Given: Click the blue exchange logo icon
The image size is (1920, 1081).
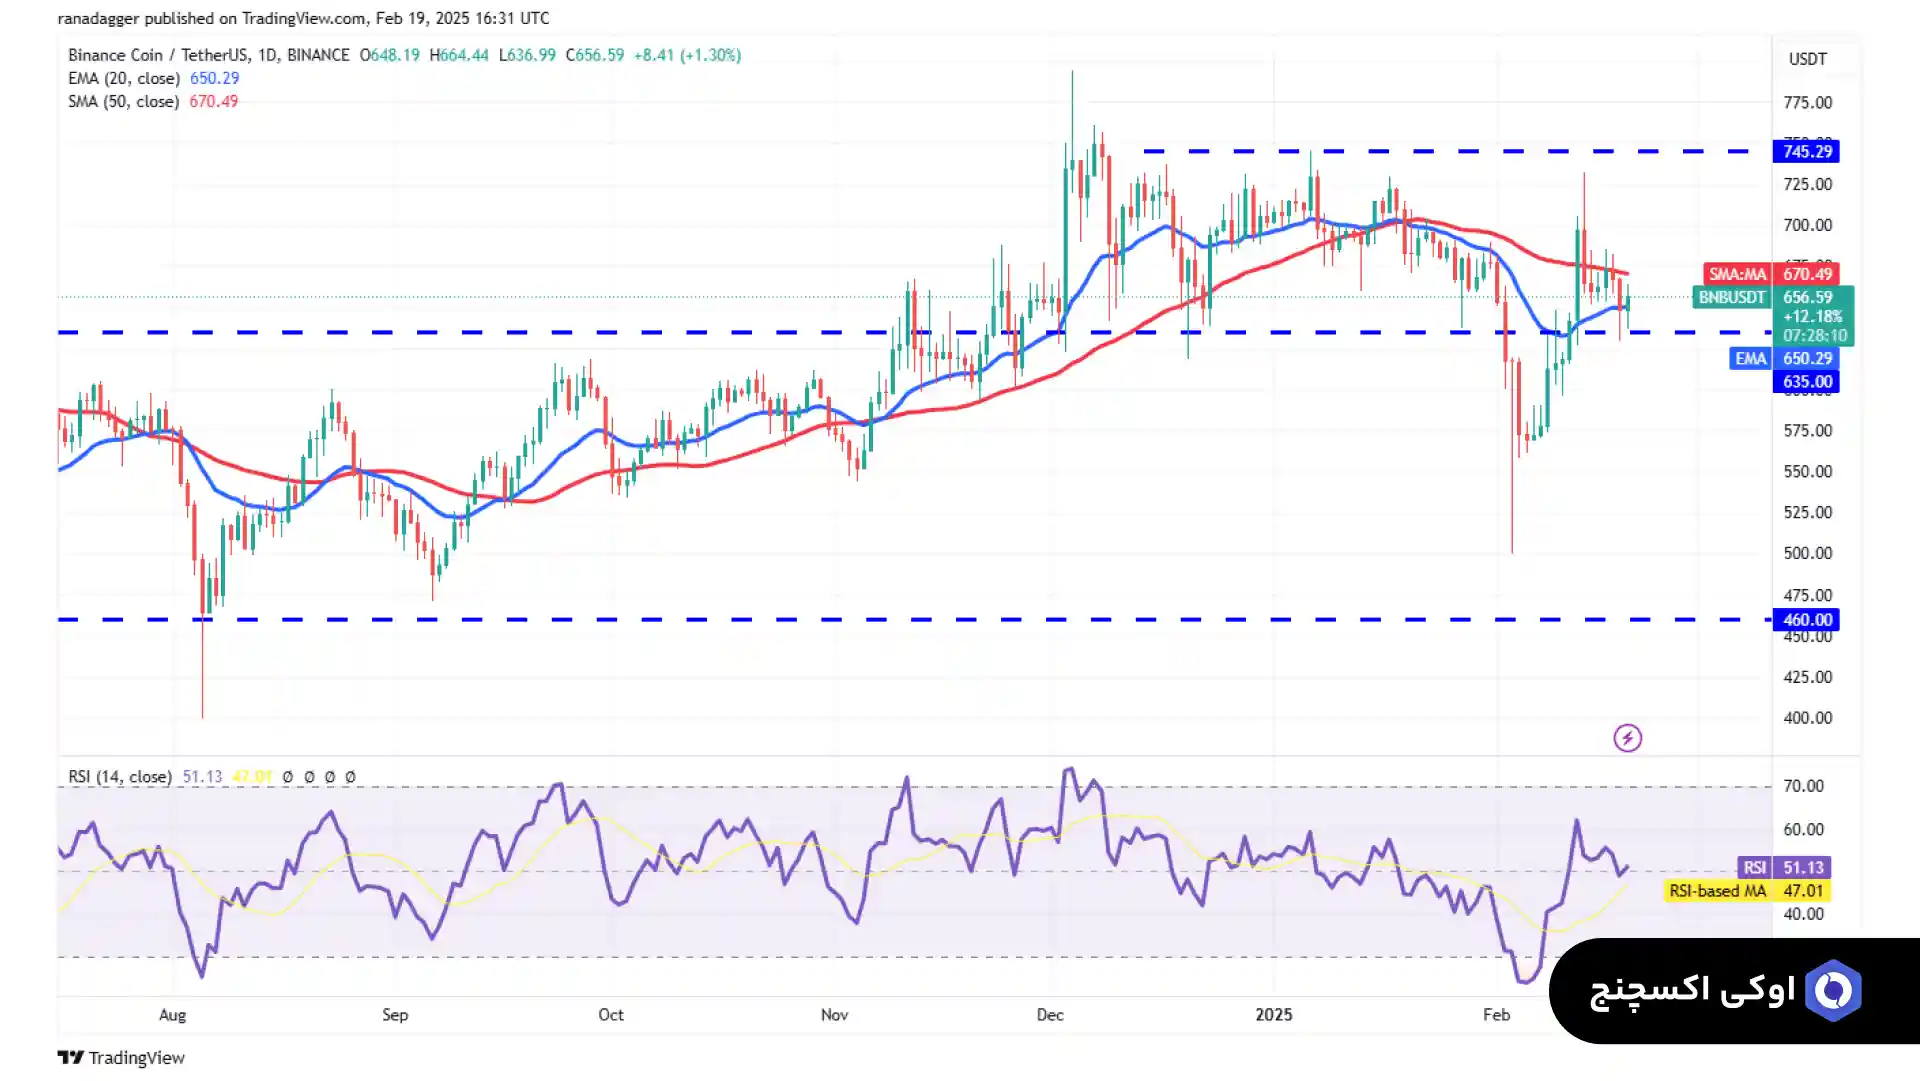Looking at the screenshot, I should tap(1833, 990).
